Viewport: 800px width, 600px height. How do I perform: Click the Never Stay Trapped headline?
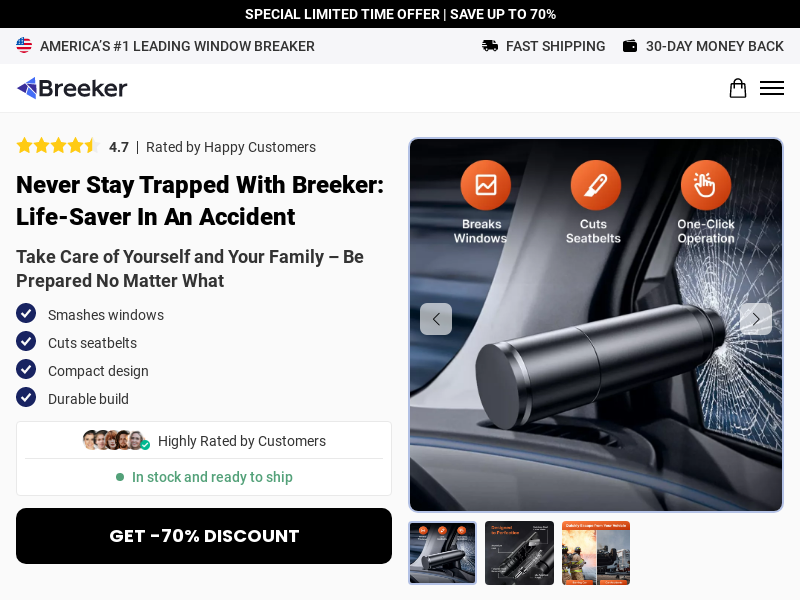200,201
